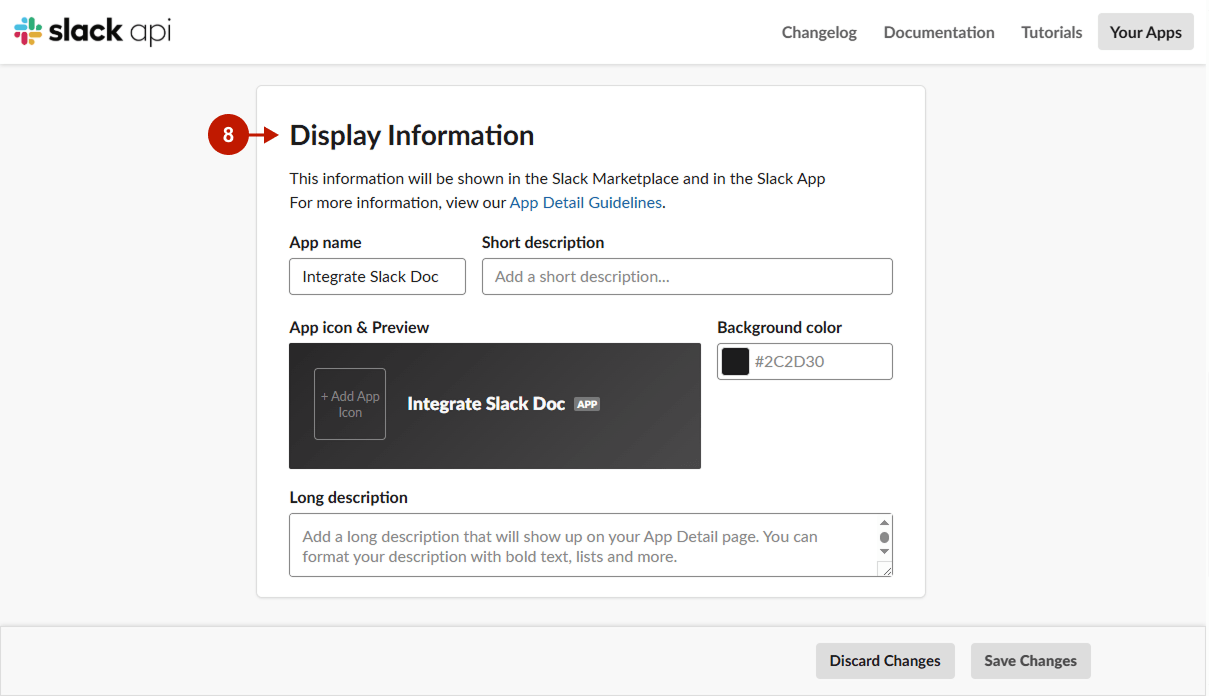This screenshot has height=696, width=1209.
Task: Click the APP badge in preview
Action: tap(587, 404)
